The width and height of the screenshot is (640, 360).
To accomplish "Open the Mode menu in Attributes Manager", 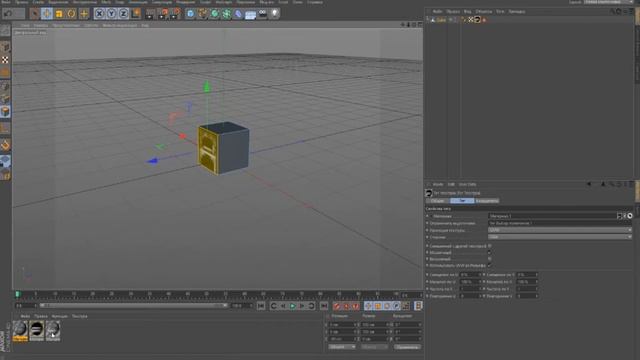I will [438, 184].
